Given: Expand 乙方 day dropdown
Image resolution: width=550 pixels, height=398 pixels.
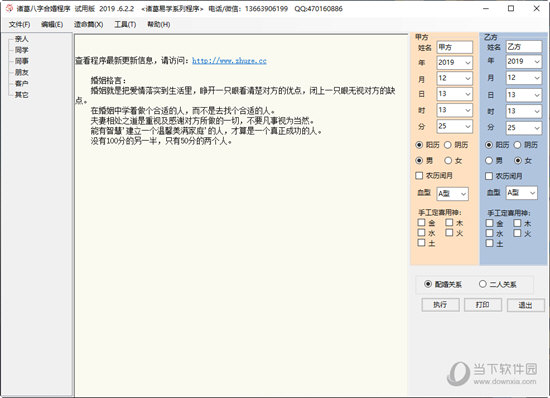Looking at the screenshot, I should coord(537,95).
